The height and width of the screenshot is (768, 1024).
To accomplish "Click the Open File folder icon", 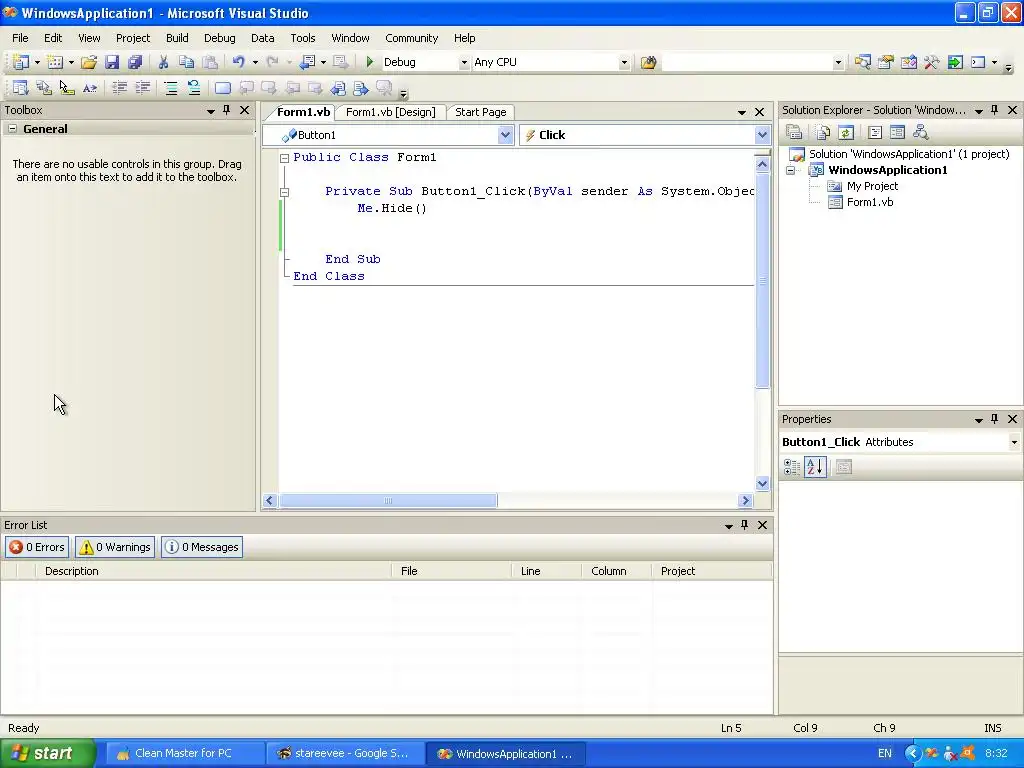I will point(89,62).
